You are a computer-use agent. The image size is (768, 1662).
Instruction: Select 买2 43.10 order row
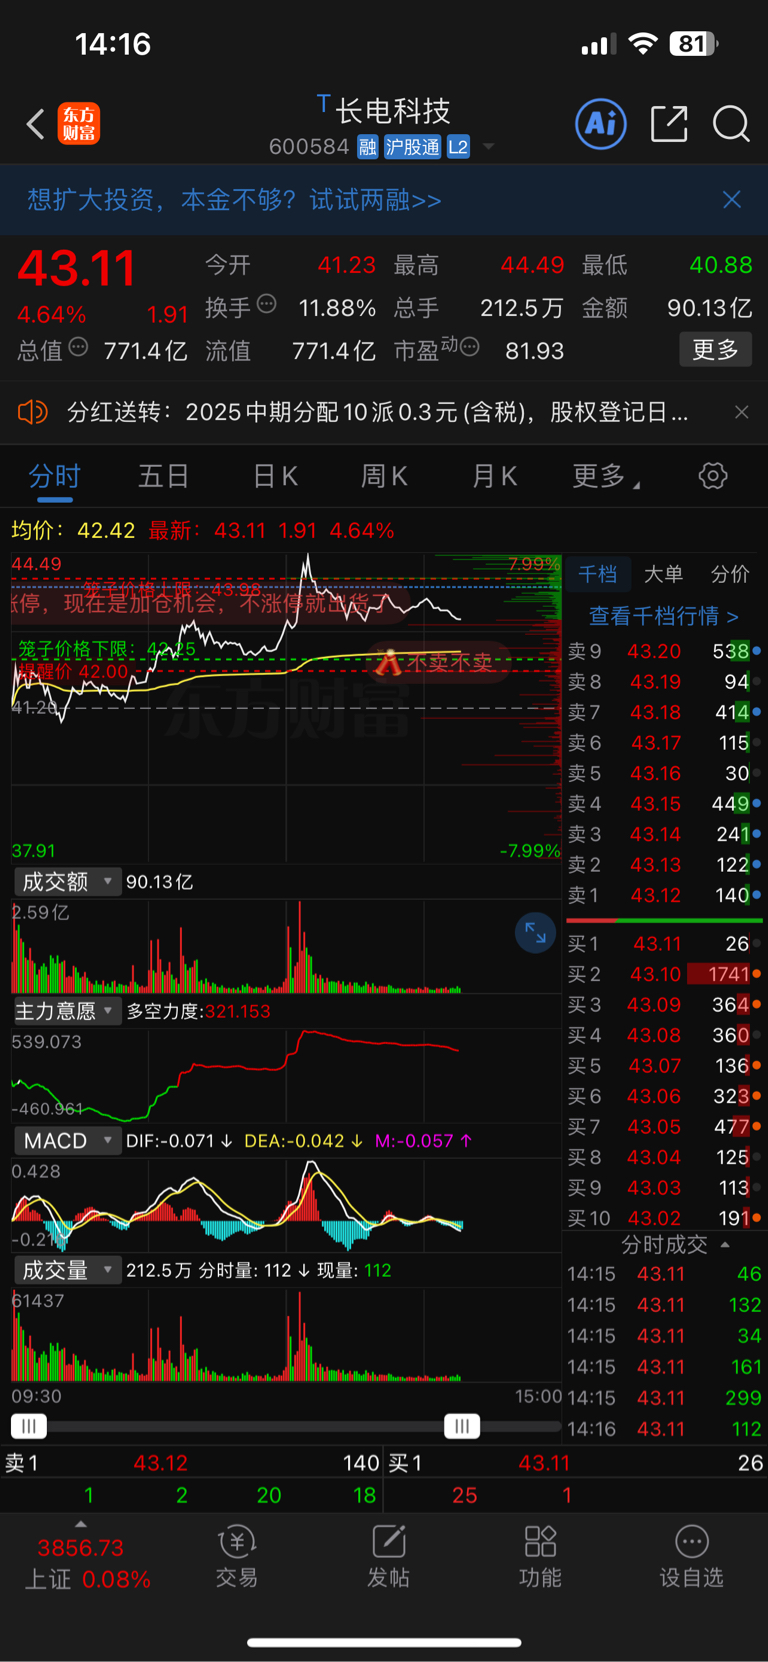664,974
